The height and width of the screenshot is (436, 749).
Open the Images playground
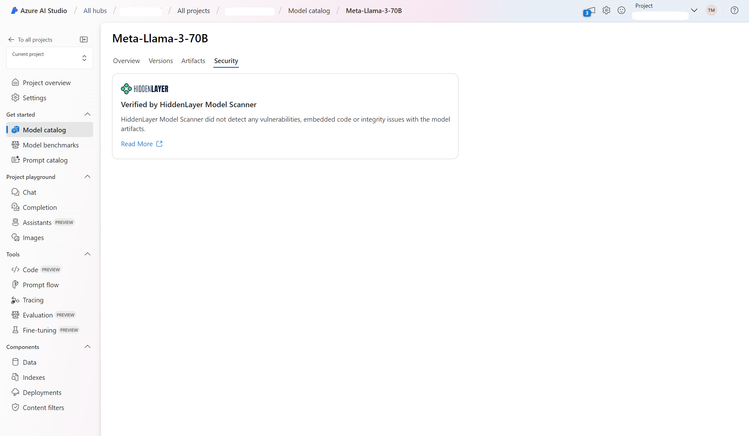pyautogui.click(x=33, y=237)
